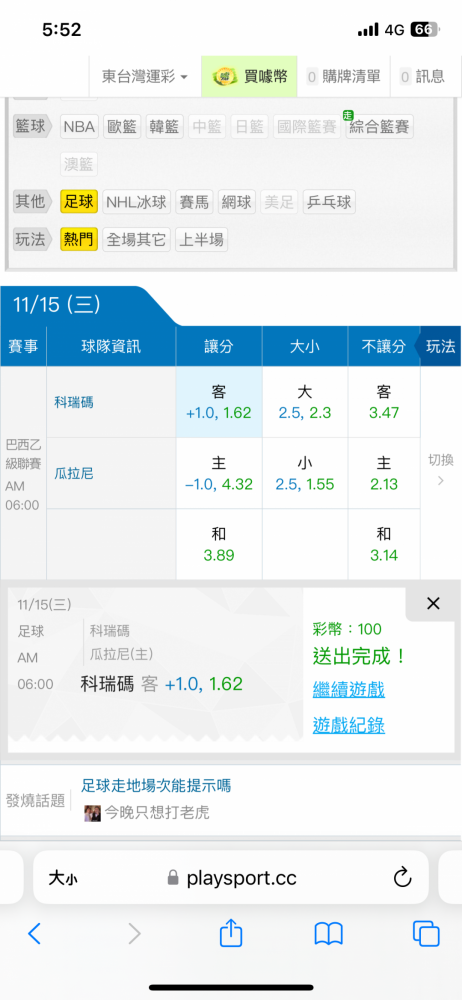462x1000 pixels.
Task: Tap commenter avatar next to 今晚只想打老虎
Action: tap(92, 812)
